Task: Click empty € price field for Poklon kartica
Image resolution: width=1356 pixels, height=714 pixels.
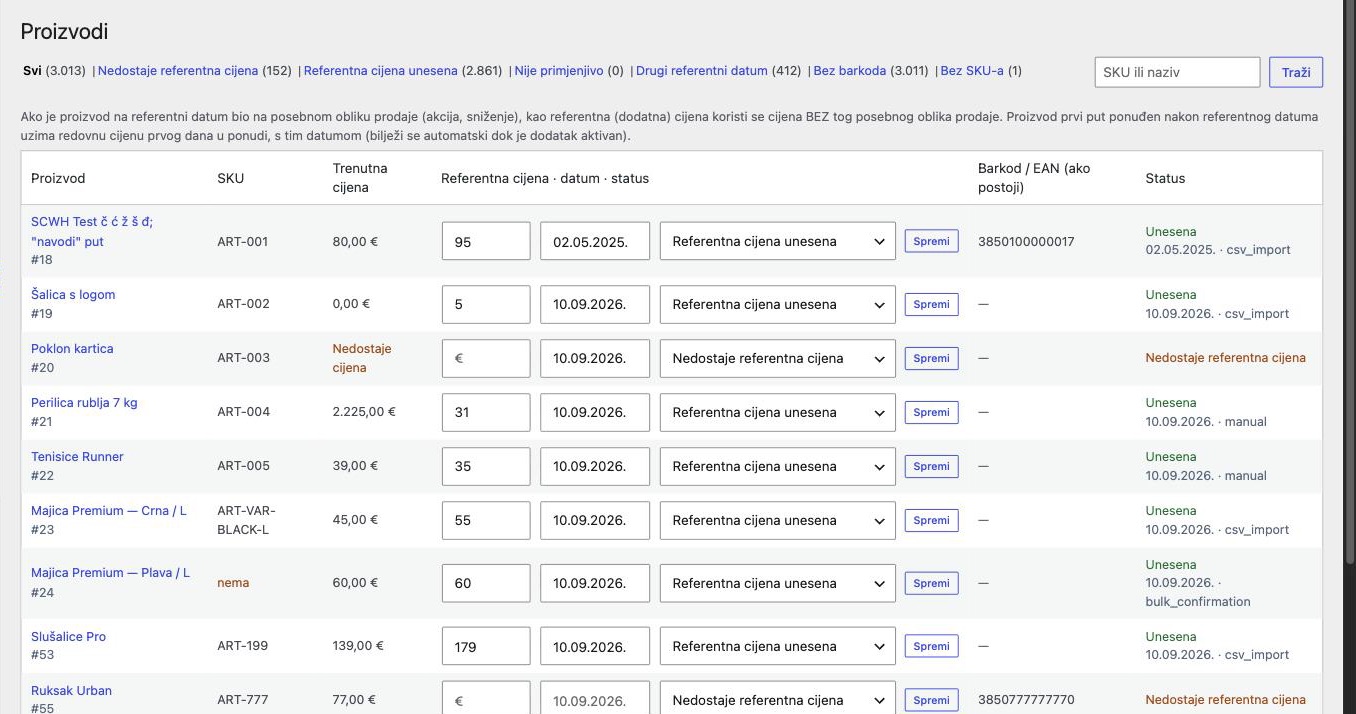Action: [486, 358]
